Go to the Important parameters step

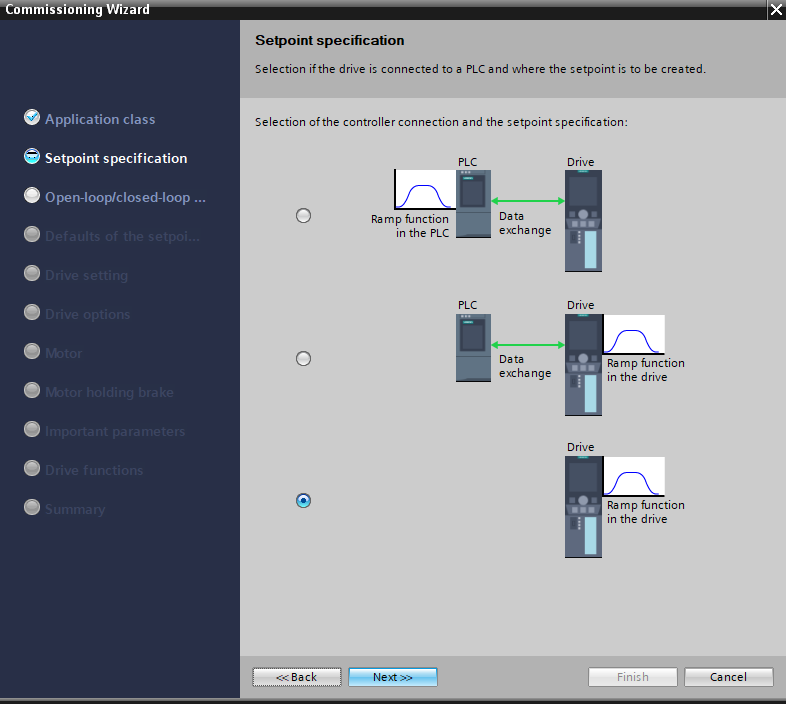click(x=115, y=431)
